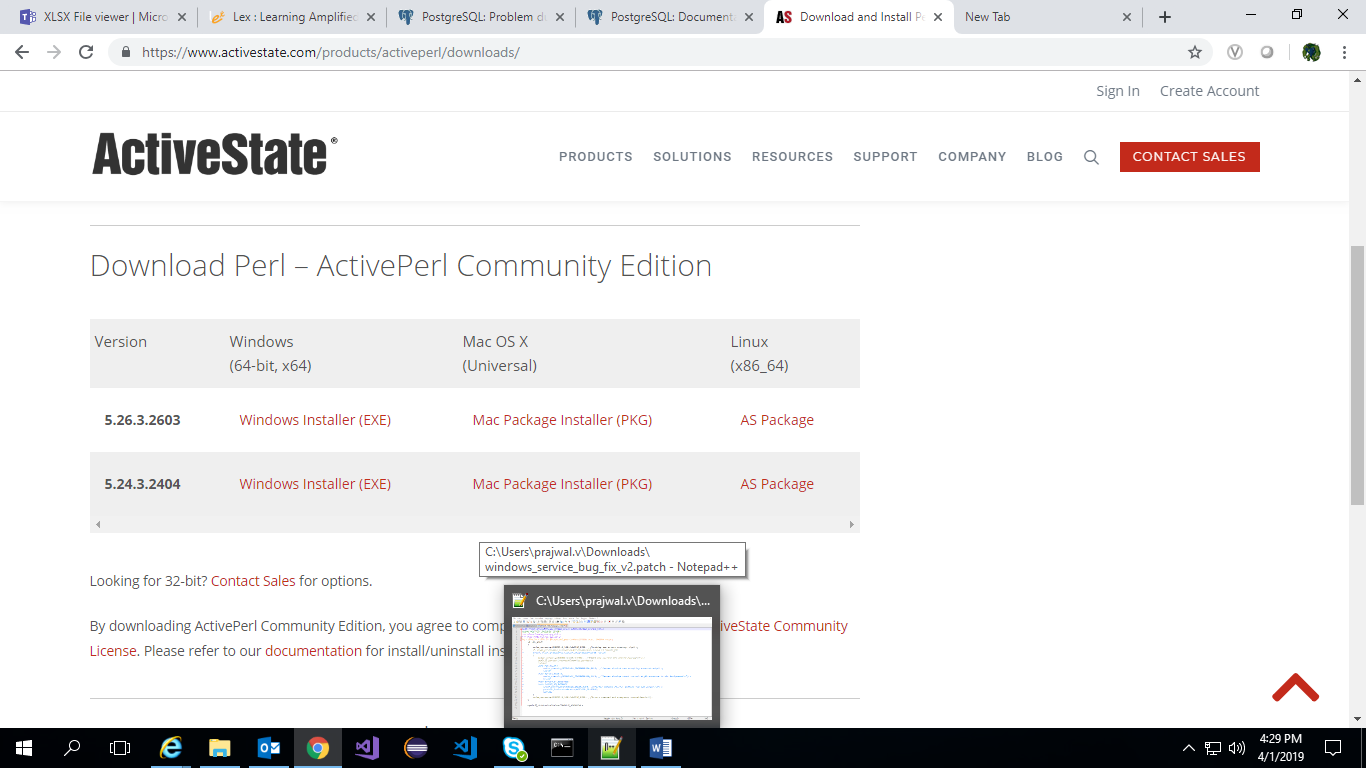Open Skype from the taskbar
Image resolution: width=1366 pixels, height=768 pixels.
tap(514, 747)
